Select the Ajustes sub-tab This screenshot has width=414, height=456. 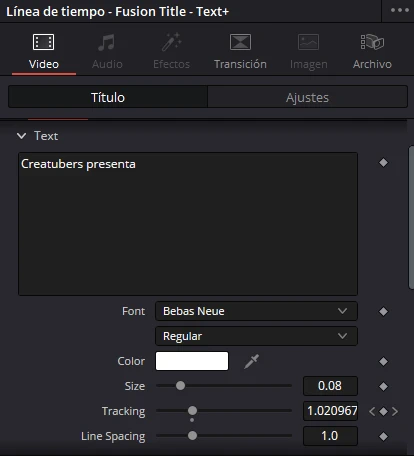click(307, 97)
